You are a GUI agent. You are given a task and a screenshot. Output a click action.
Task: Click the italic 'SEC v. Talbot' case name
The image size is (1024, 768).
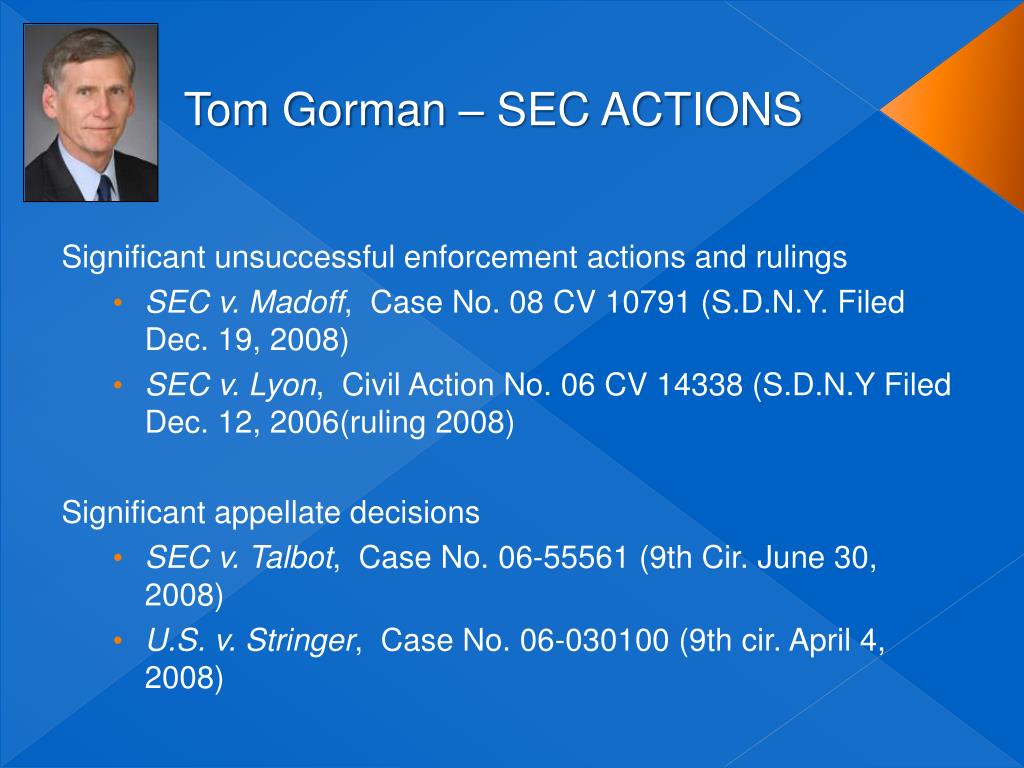click(240, 558)
